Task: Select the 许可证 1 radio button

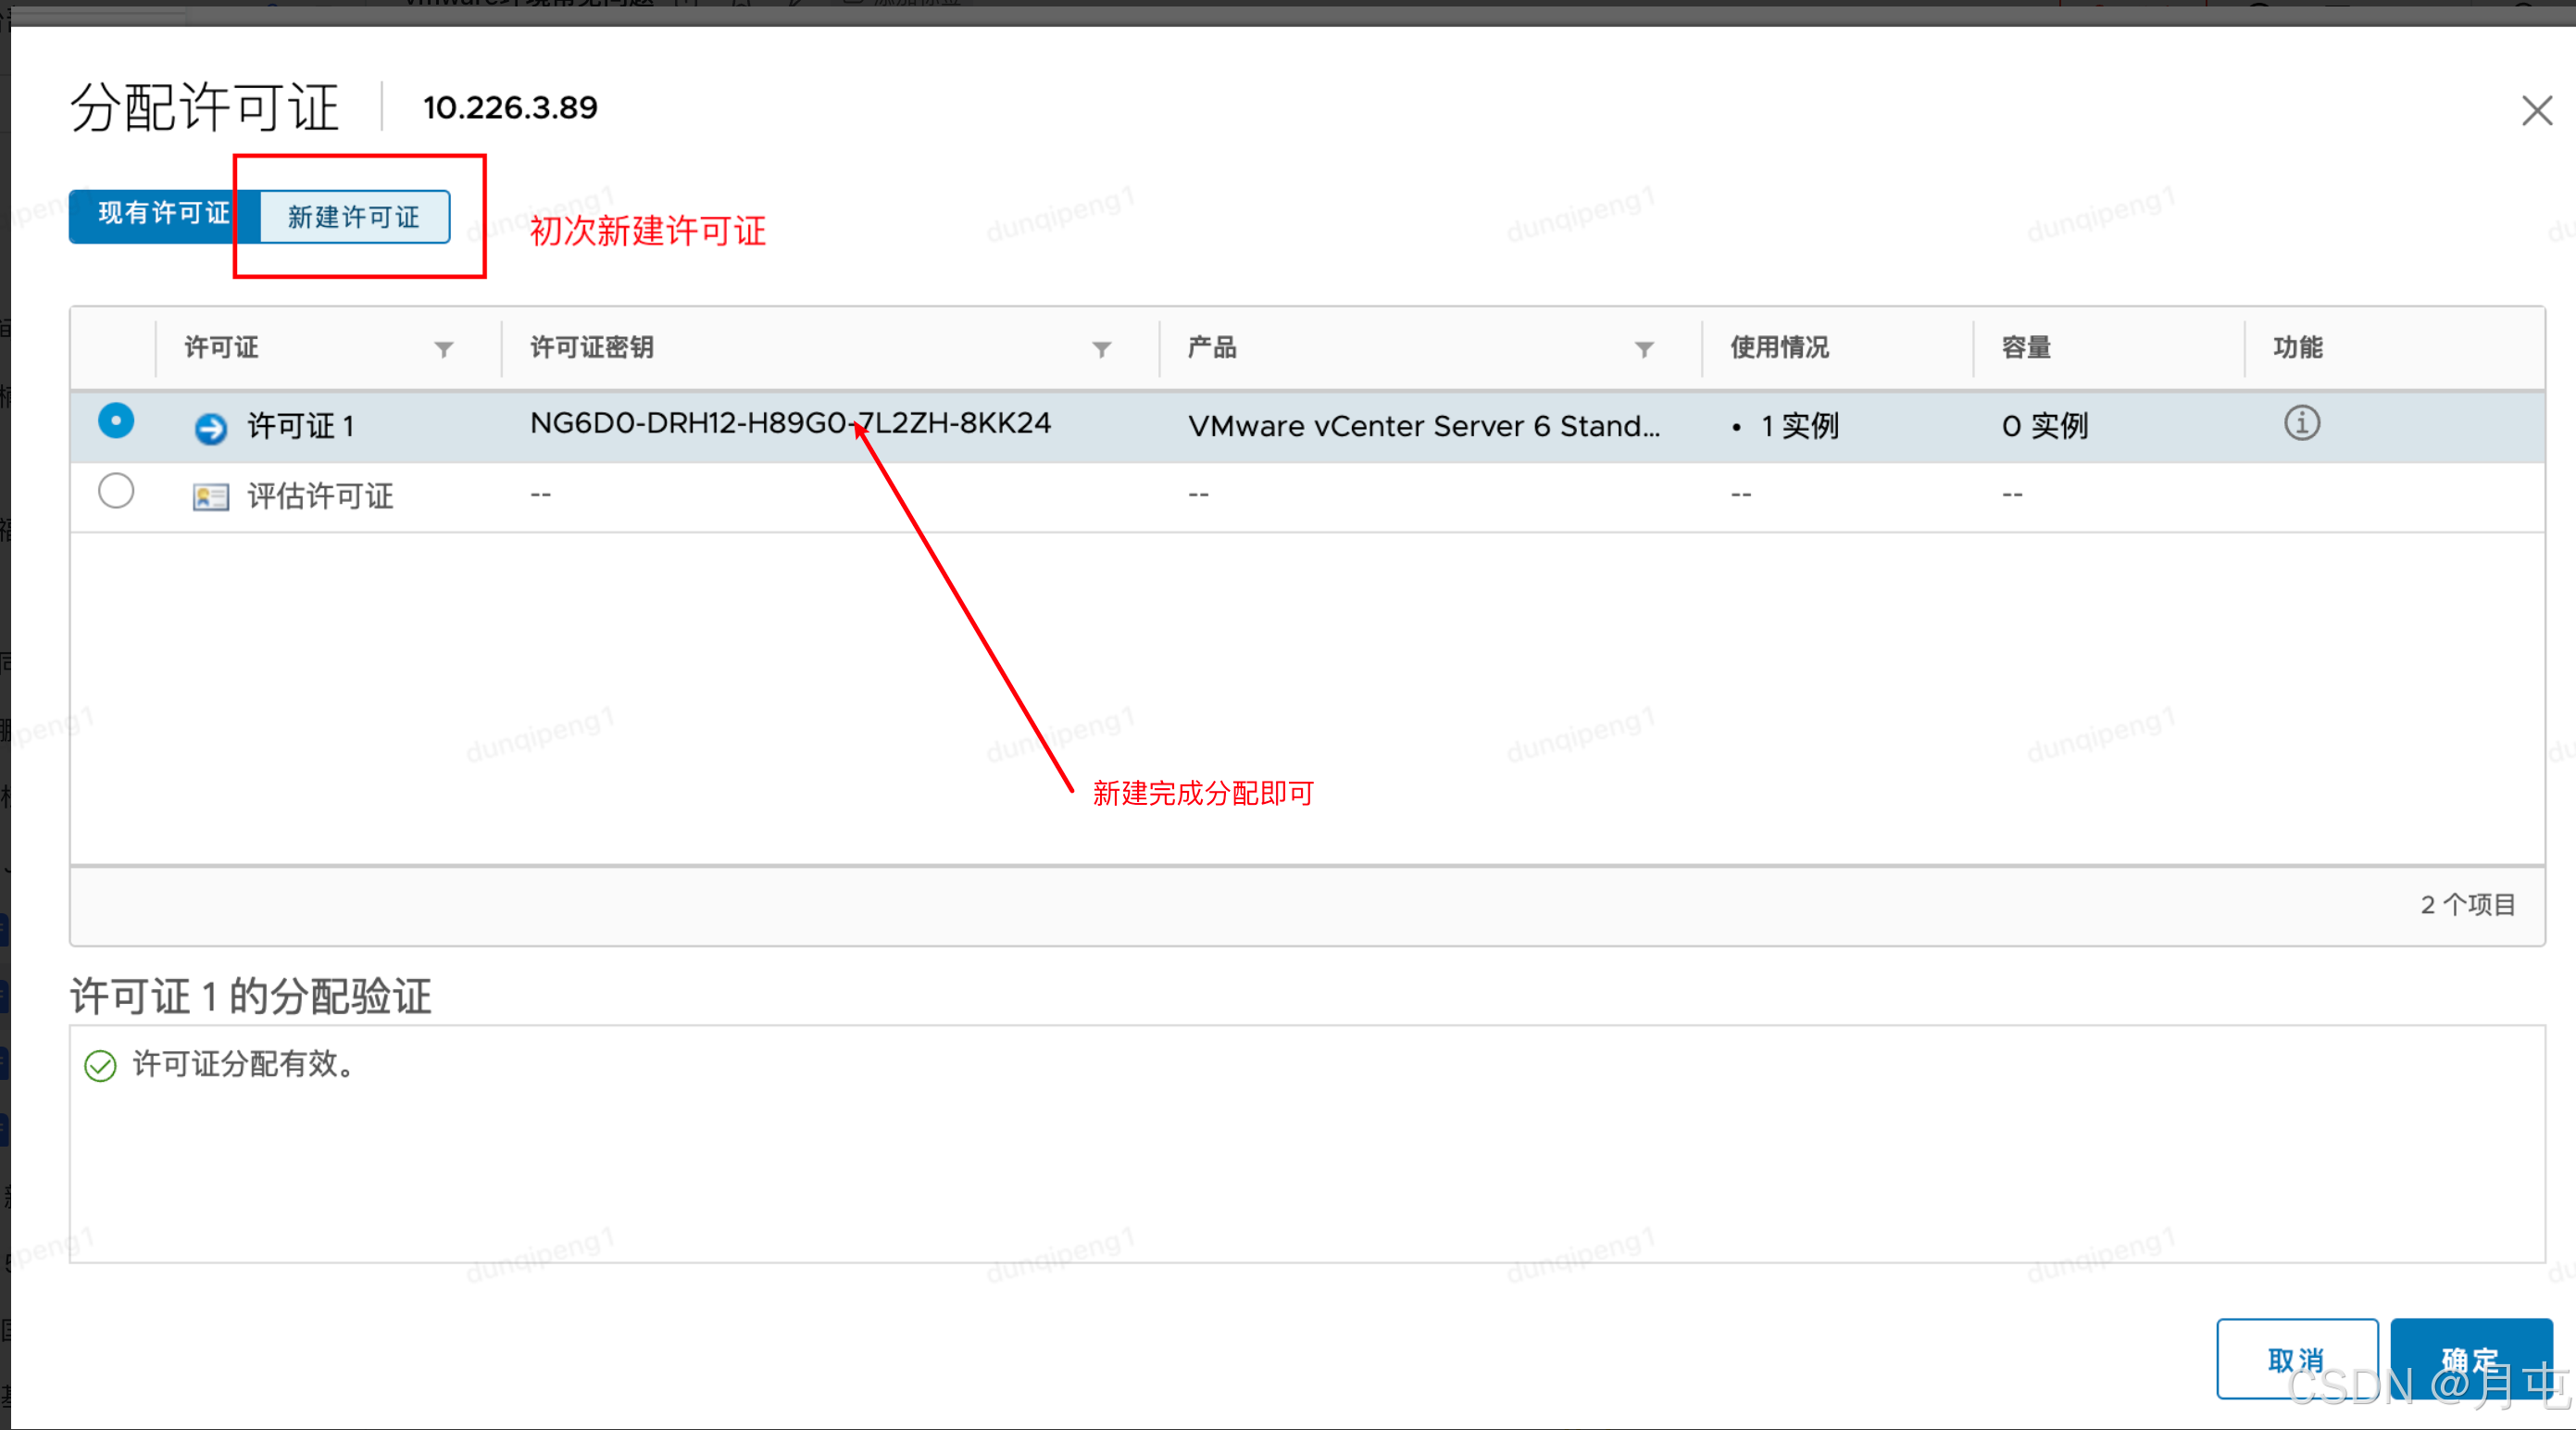Action: click(x=116, y=421)
